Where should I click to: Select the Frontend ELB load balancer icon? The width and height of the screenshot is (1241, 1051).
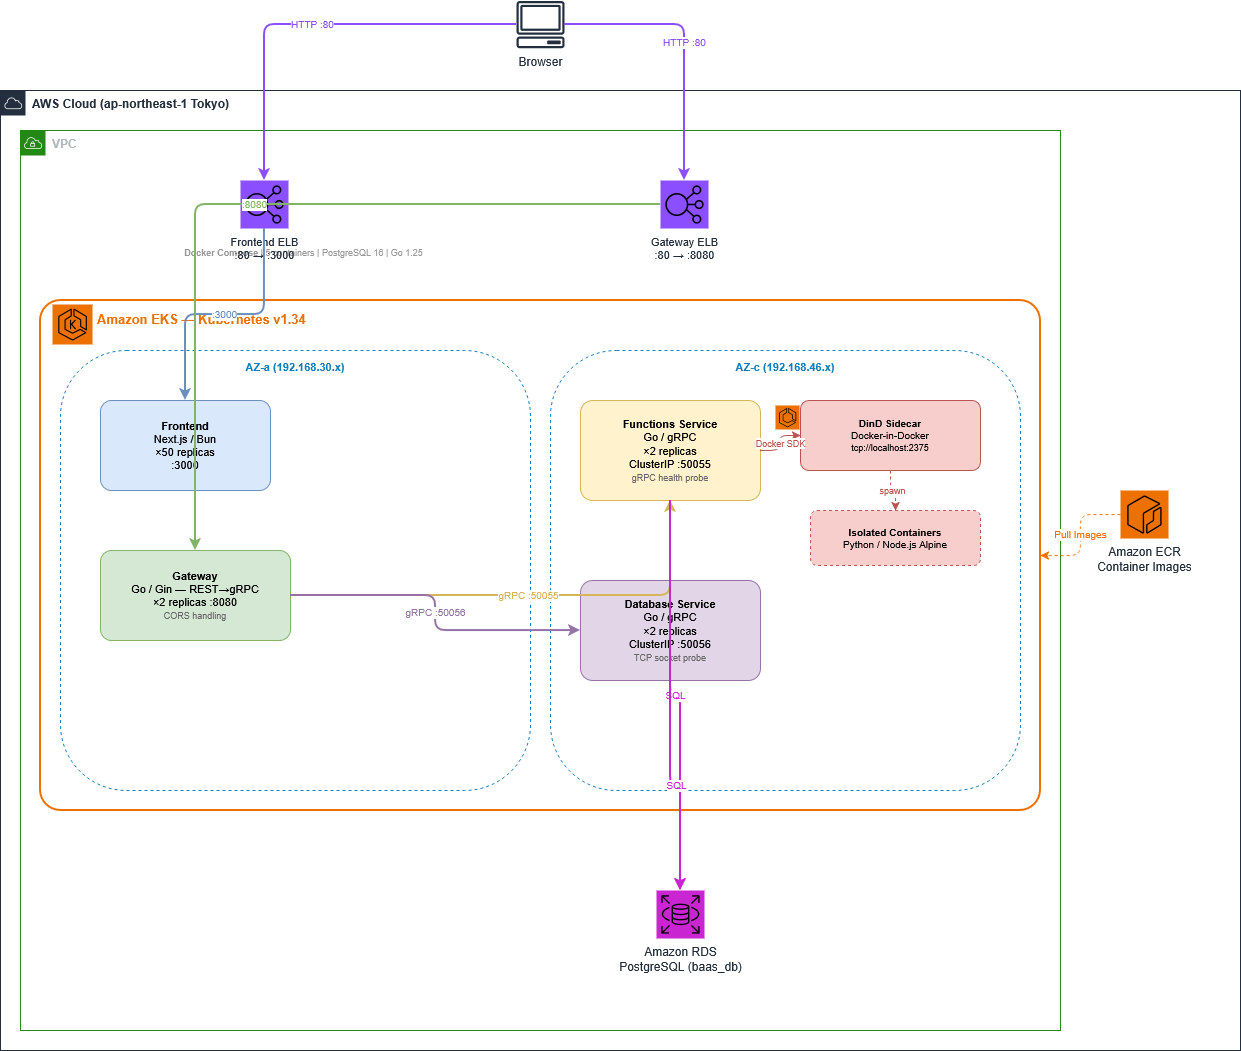pos(264,205)
